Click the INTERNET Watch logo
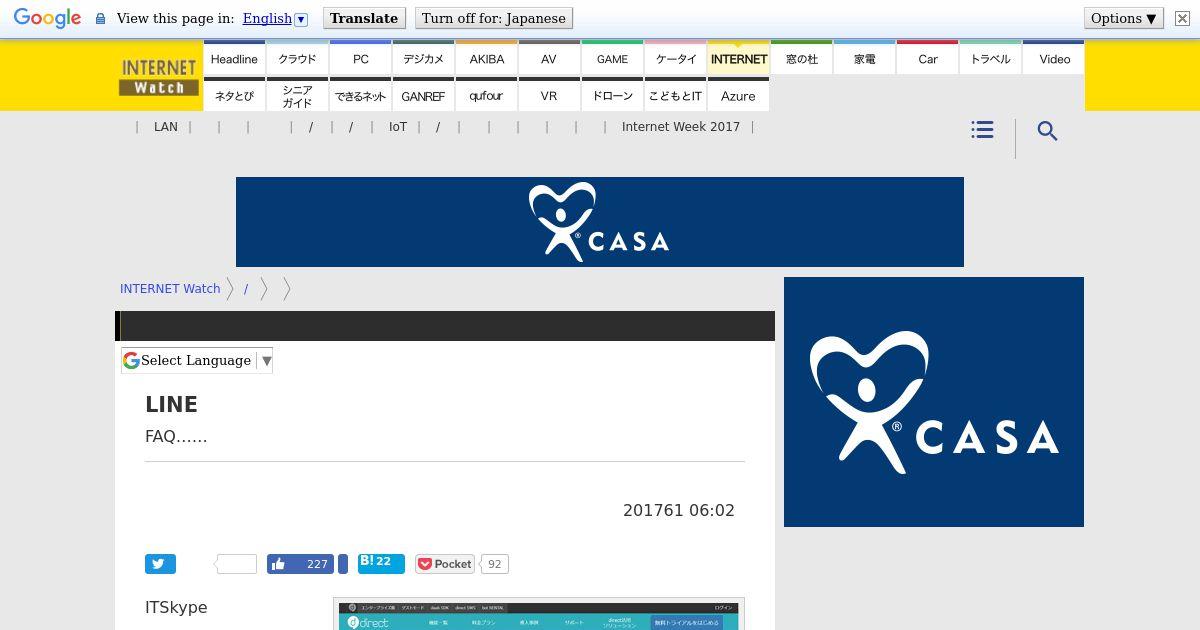The height and width of the screenshot is (630, 1200). coord(158,77)
